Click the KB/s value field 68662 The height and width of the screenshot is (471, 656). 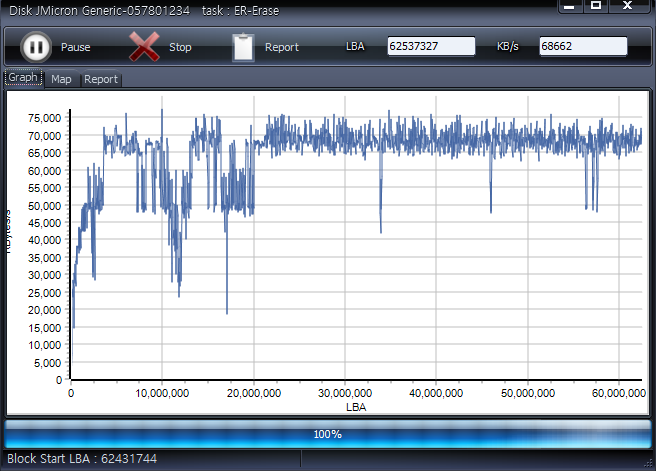583,46
